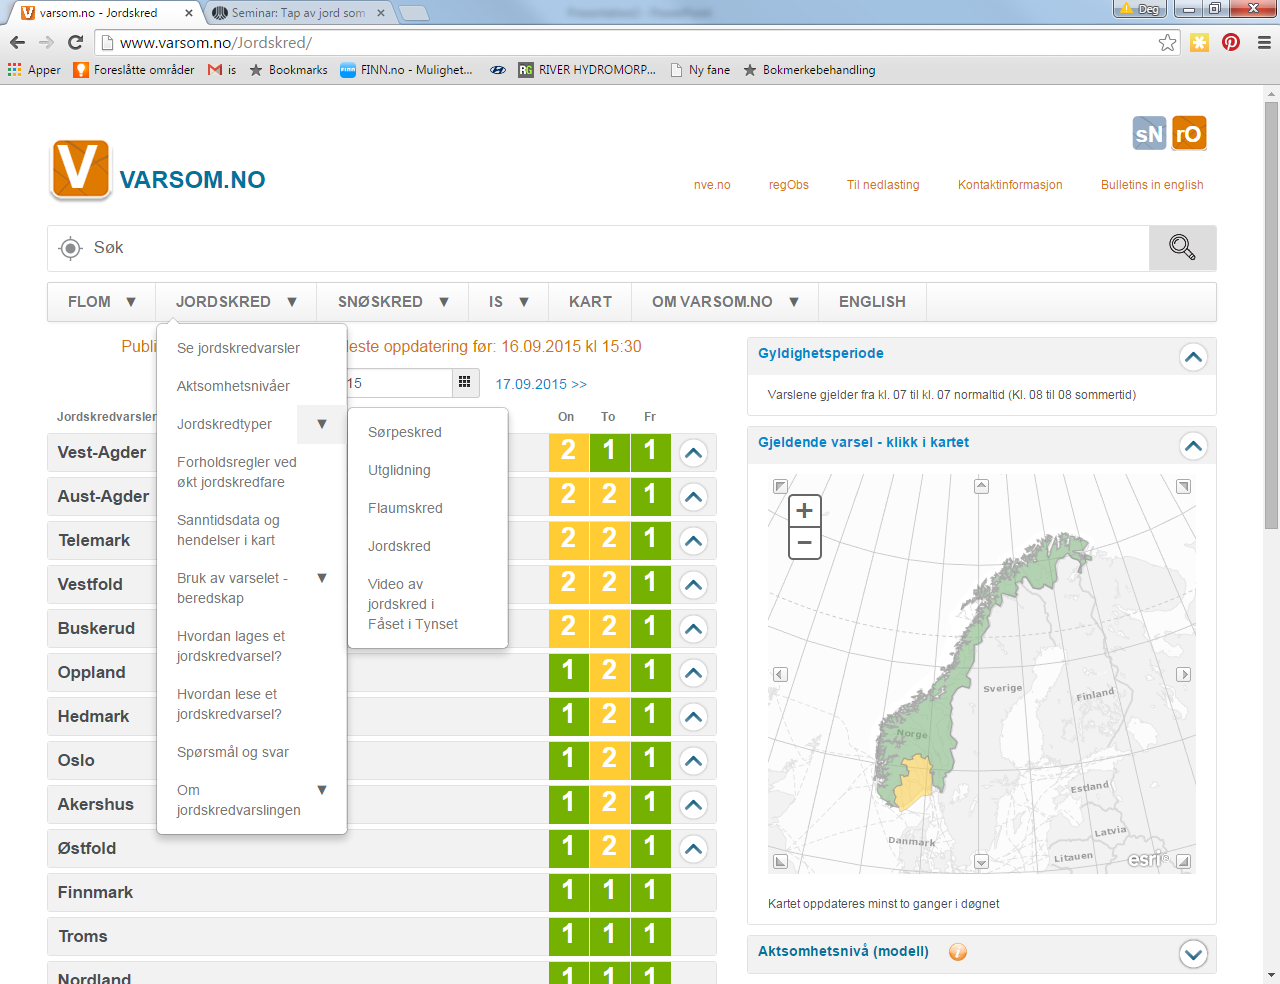Click the Pinterest extension icon
The image size is (1280, 984).
coord(1231,42)
